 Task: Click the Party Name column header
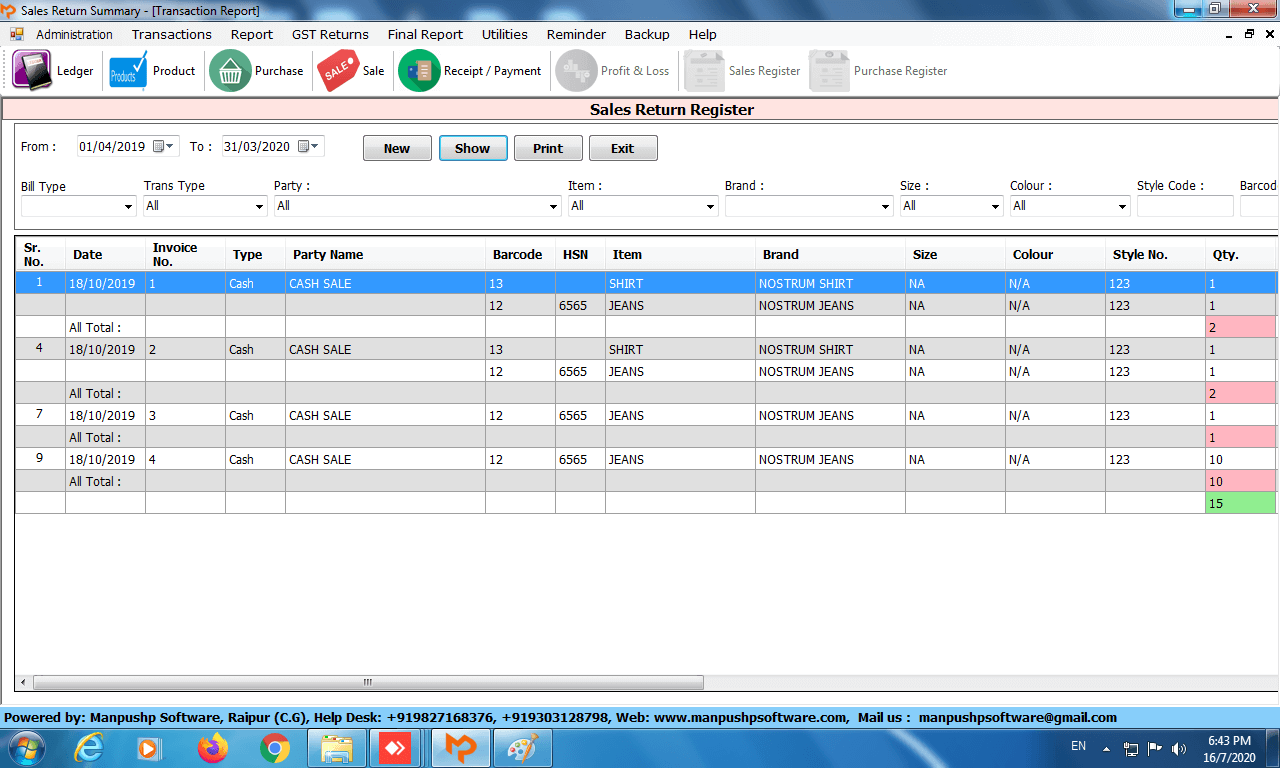(x=385, y=255)
